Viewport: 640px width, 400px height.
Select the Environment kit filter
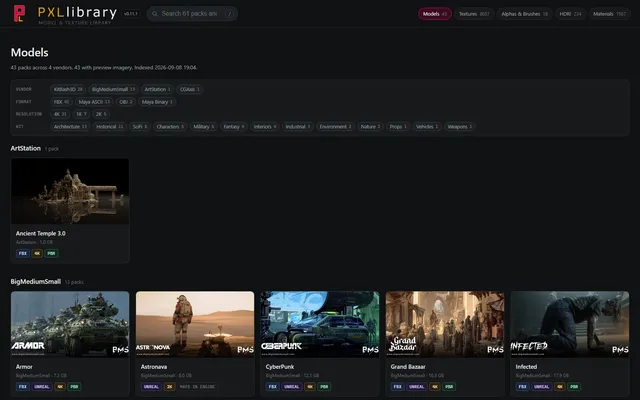[x=335, y=127]
